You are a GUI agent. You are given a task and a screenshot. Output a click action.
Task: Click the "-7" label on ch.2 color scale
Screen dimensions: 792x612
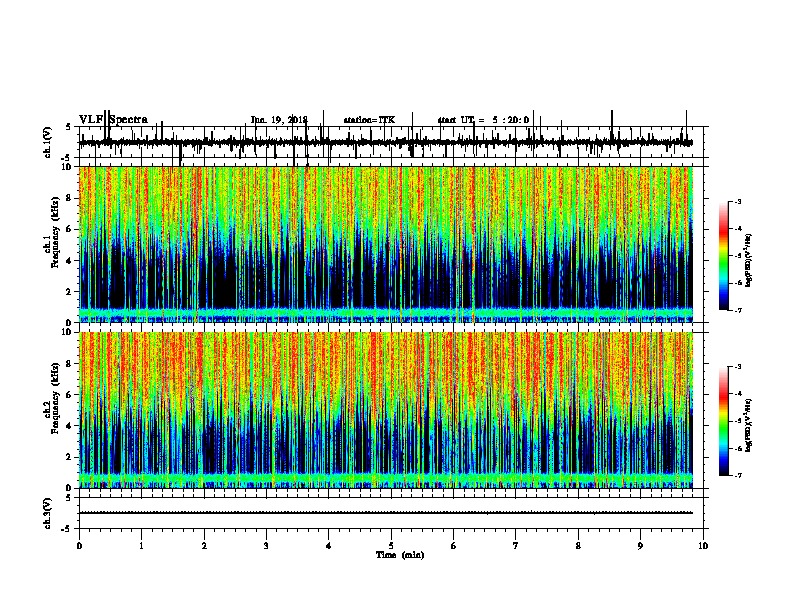tap(738, 476)
